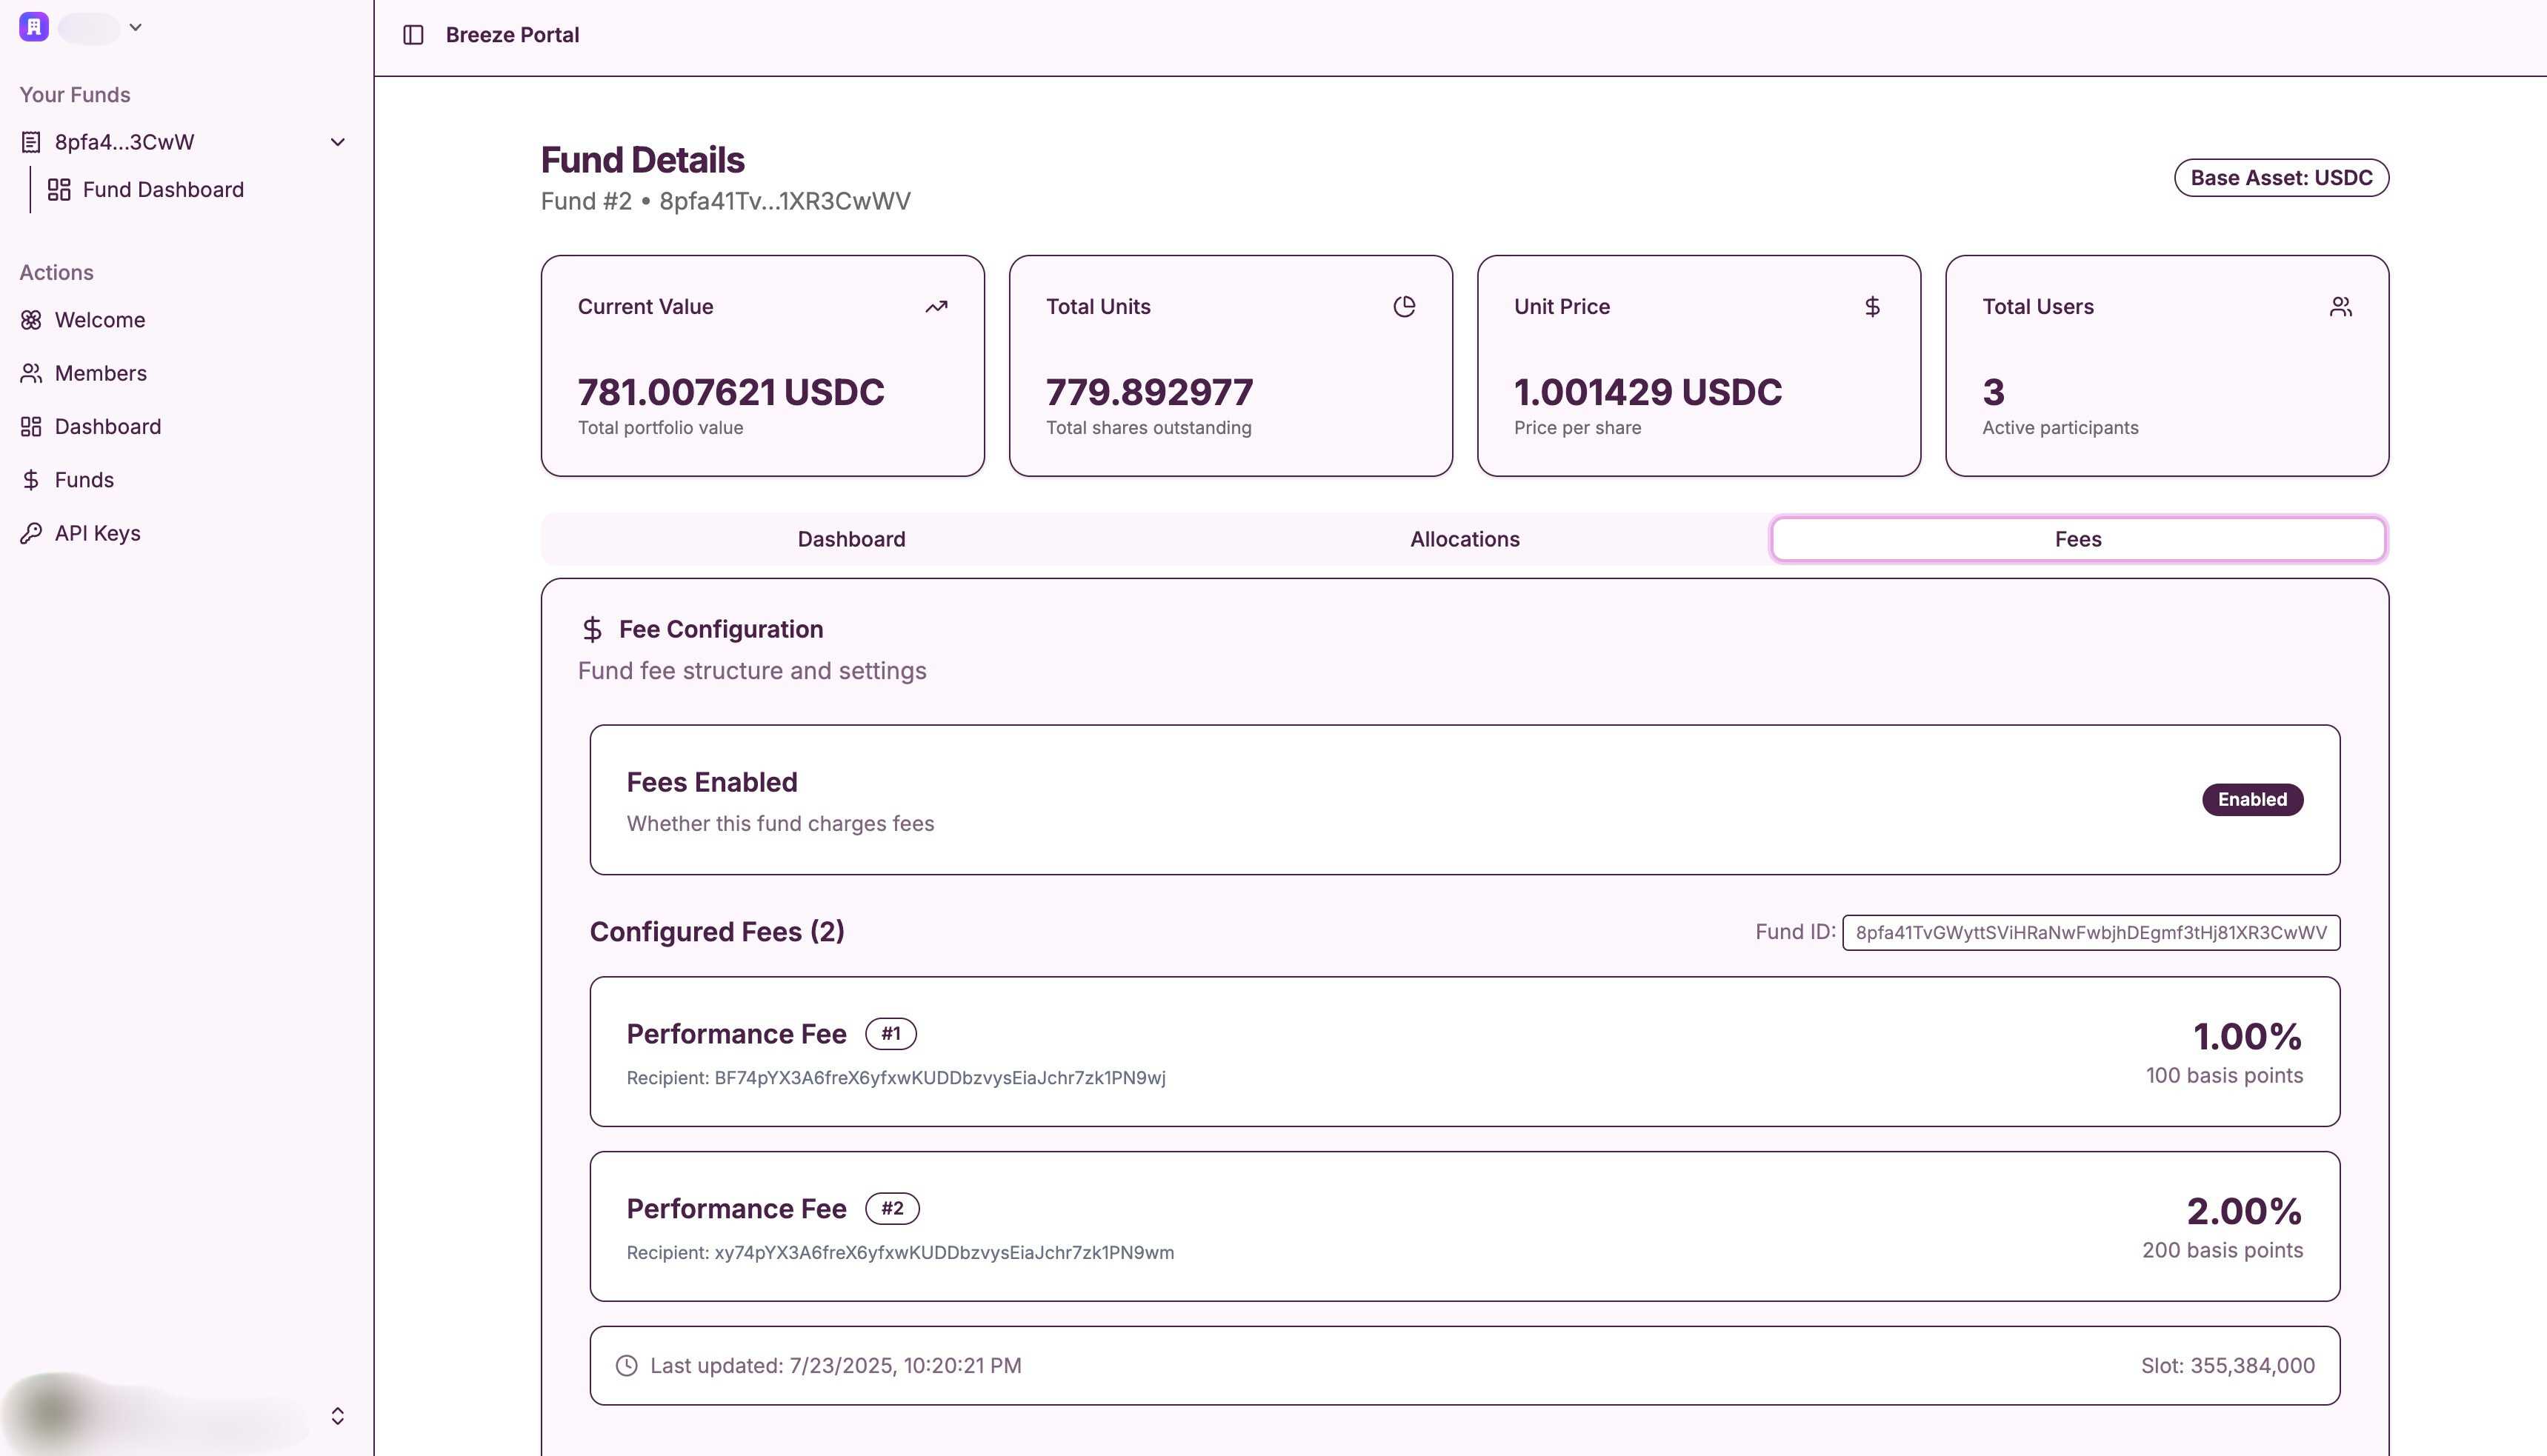The width and height of the screenshot is (2547, 1456).
Task: Click the trending arrow icon on Current Value card
Action: pyautogui.click(x=935, y=306)
